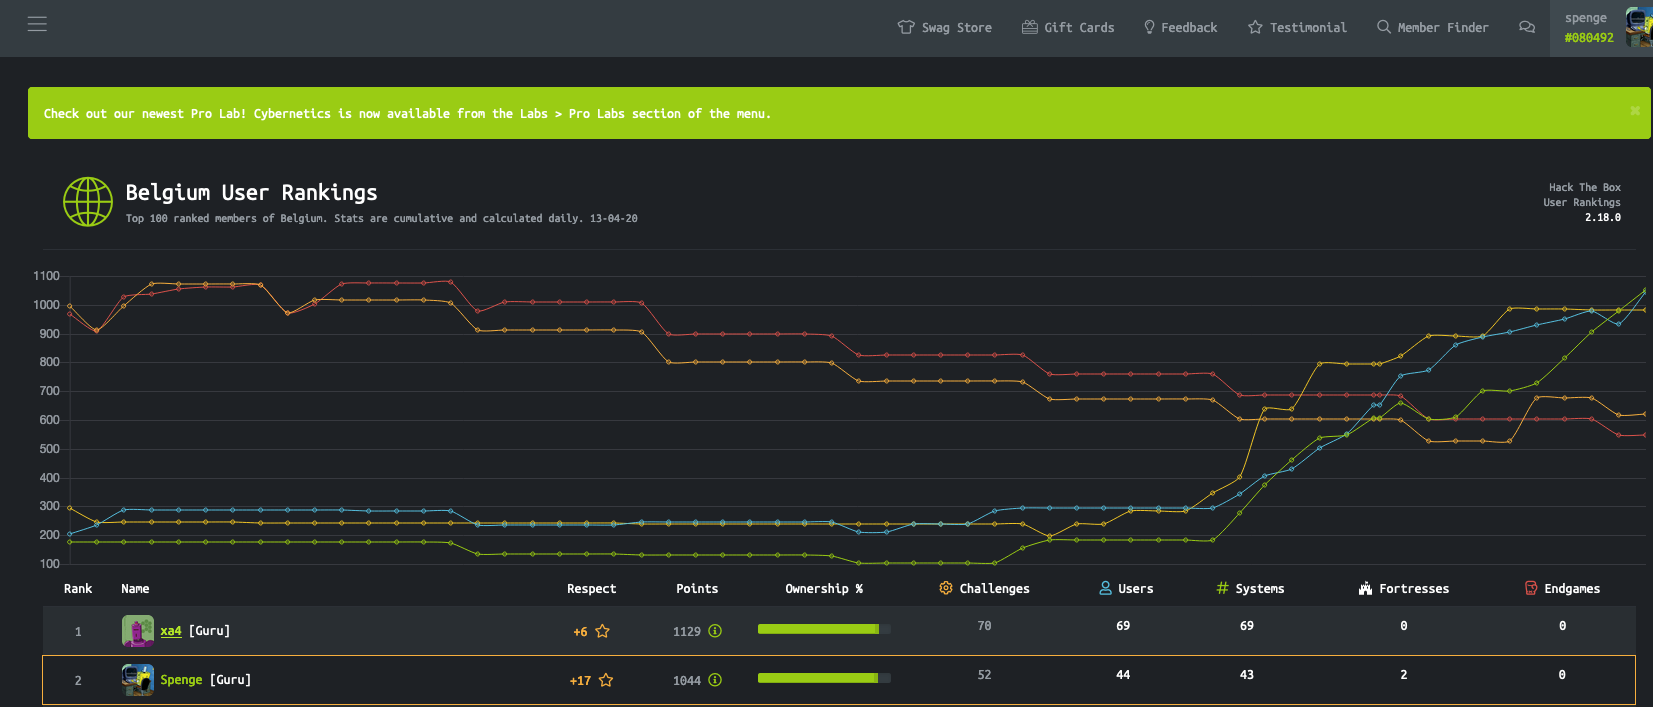Click the spenge profile avatar in top bar

pos(1639,27)
